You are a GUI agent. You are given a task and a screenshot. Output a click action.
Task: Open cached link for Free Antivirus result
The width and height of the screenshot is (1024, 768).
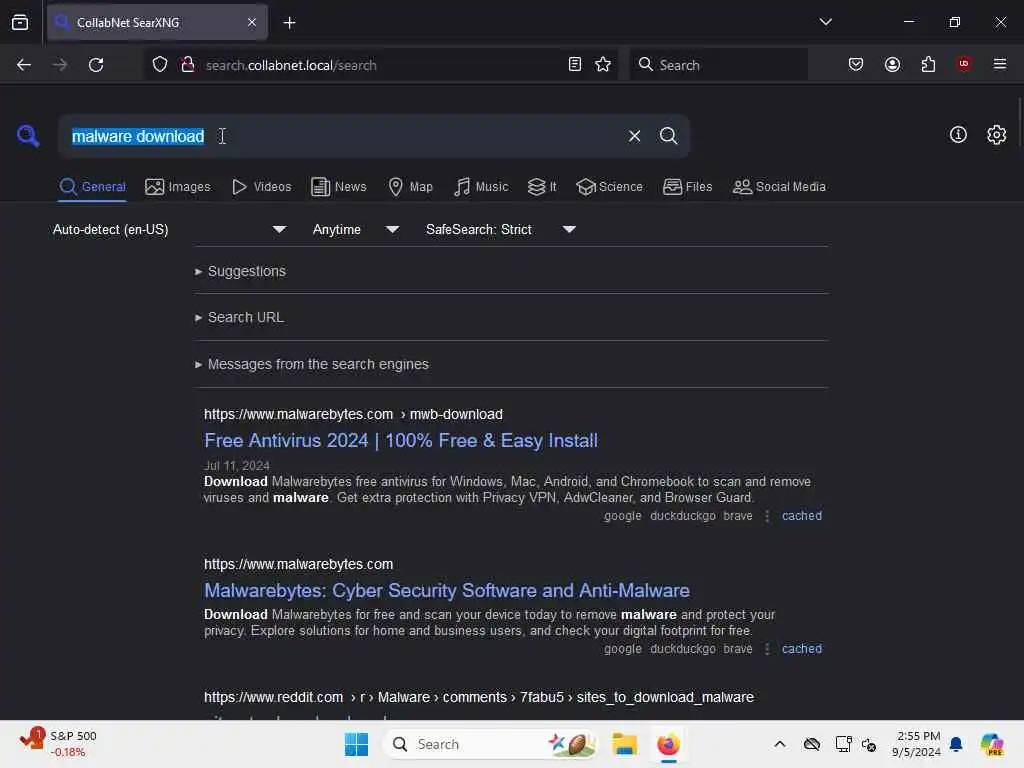802,516
